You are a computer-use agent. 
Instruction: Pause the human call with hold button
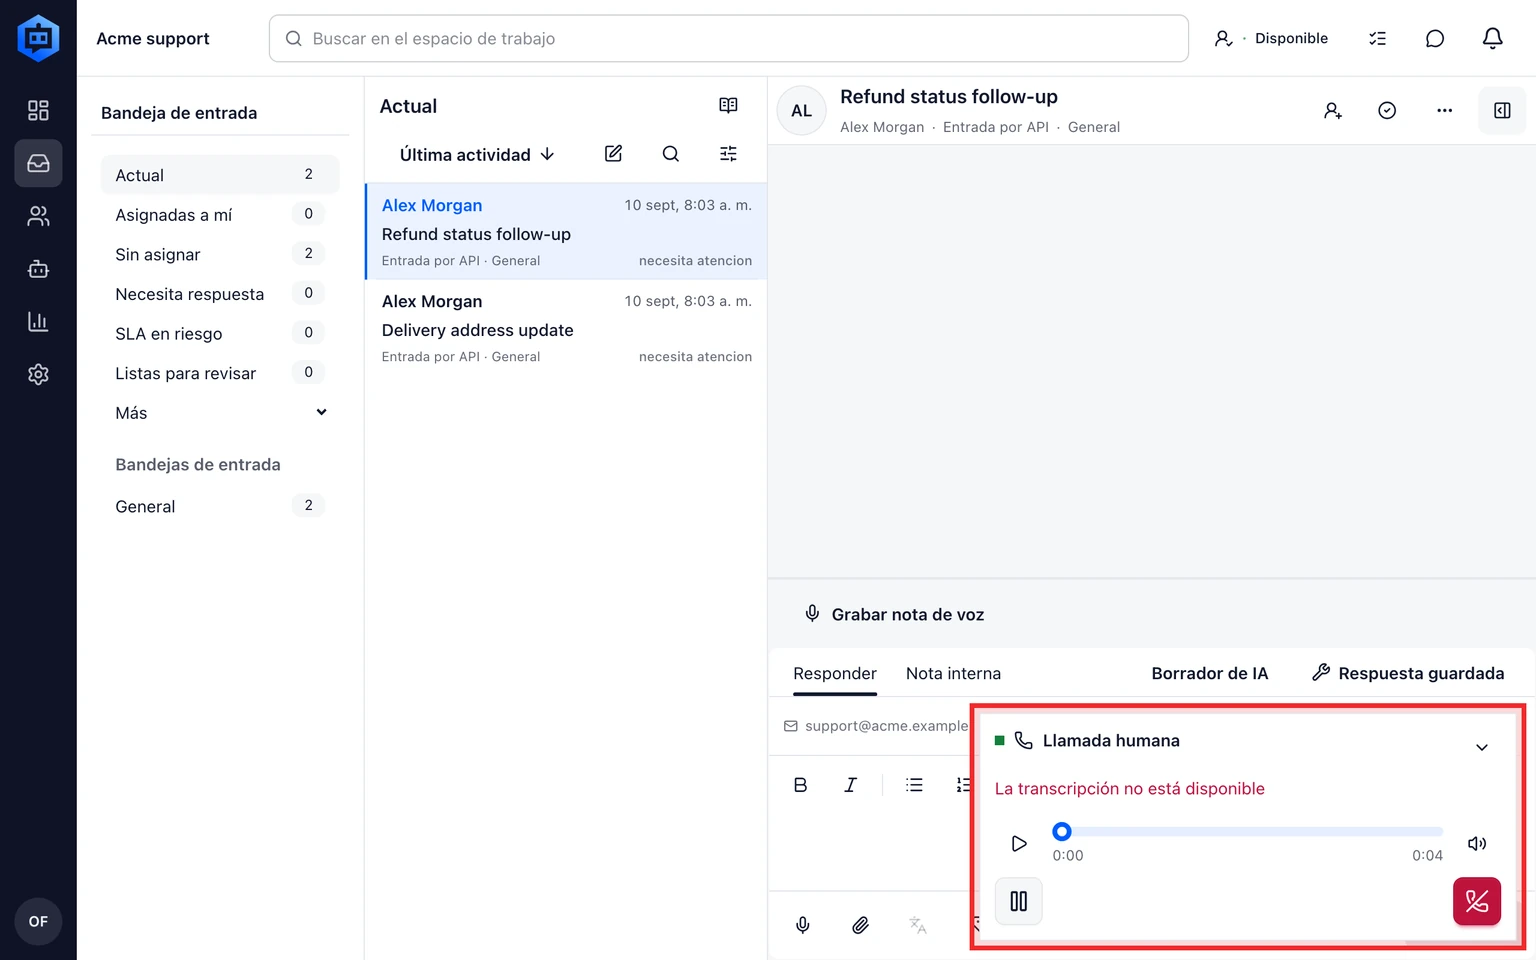pyautogui.click(x=1019, y=901)
